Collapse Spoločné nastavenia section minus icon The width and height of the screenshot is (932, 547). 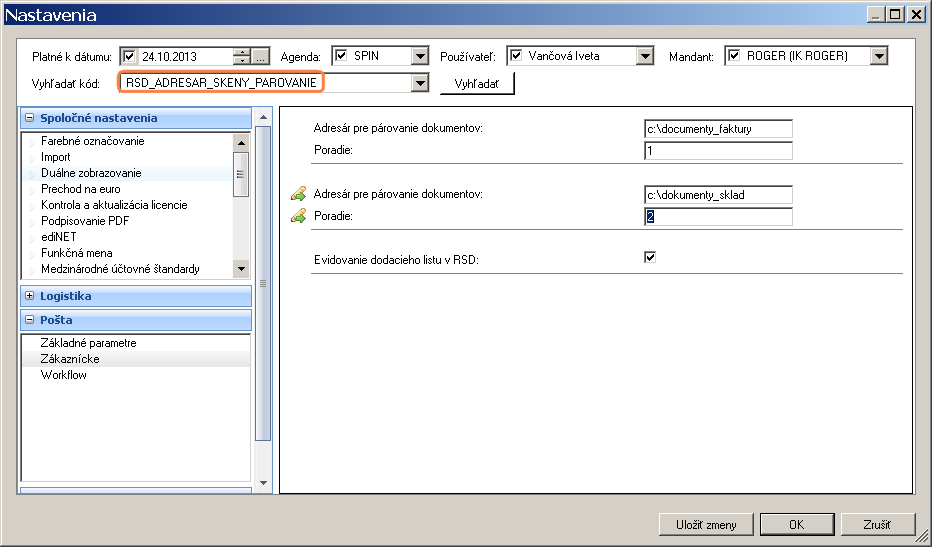coord(30,118)
